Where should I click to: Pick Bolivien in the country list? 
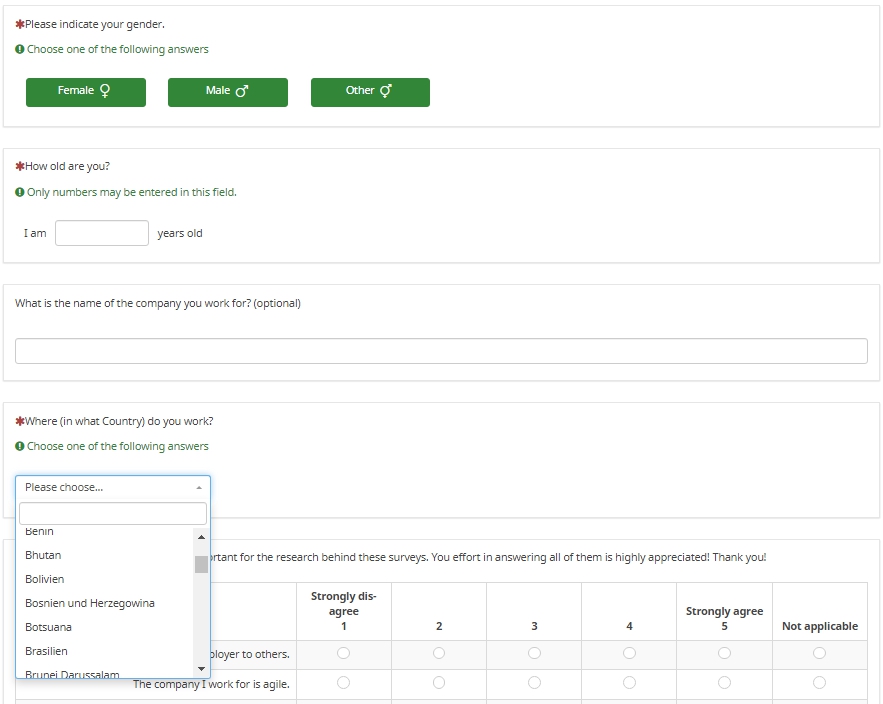[x=45, y=579]
